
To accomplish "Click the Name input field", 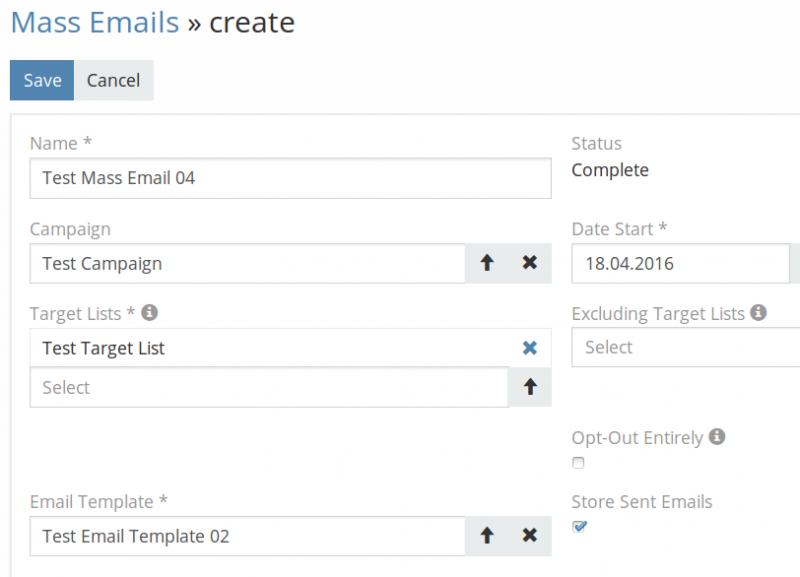I will [x=290, y=178].
